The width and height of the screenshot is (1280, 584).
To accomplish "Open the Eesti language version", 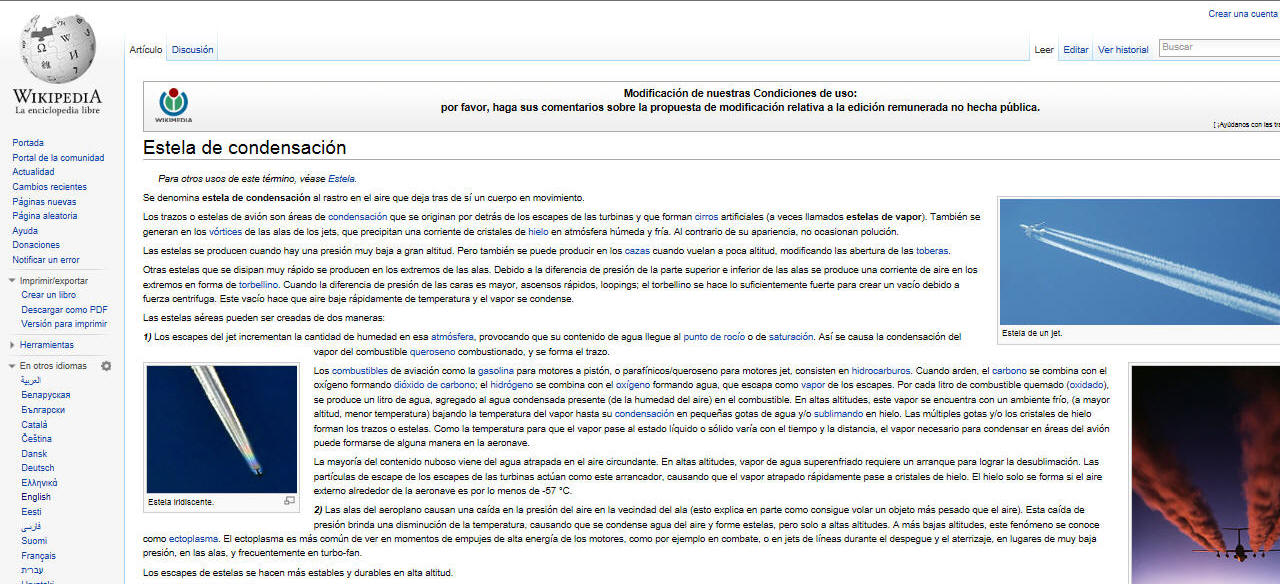I will click(x=31, y=512).
